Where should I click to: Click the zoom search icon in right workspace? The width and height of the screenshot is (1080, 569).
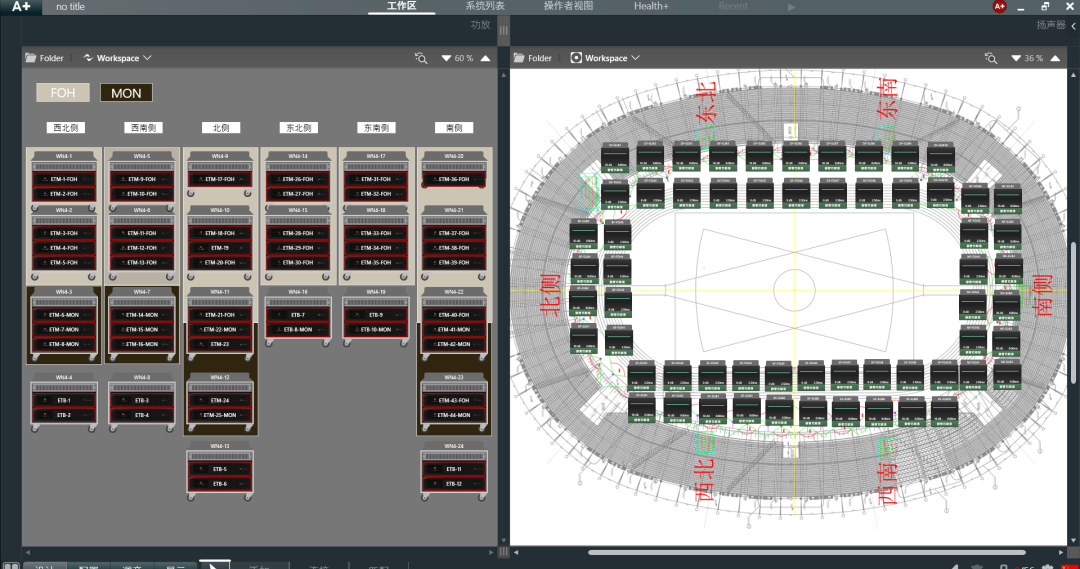click(990, 58)
